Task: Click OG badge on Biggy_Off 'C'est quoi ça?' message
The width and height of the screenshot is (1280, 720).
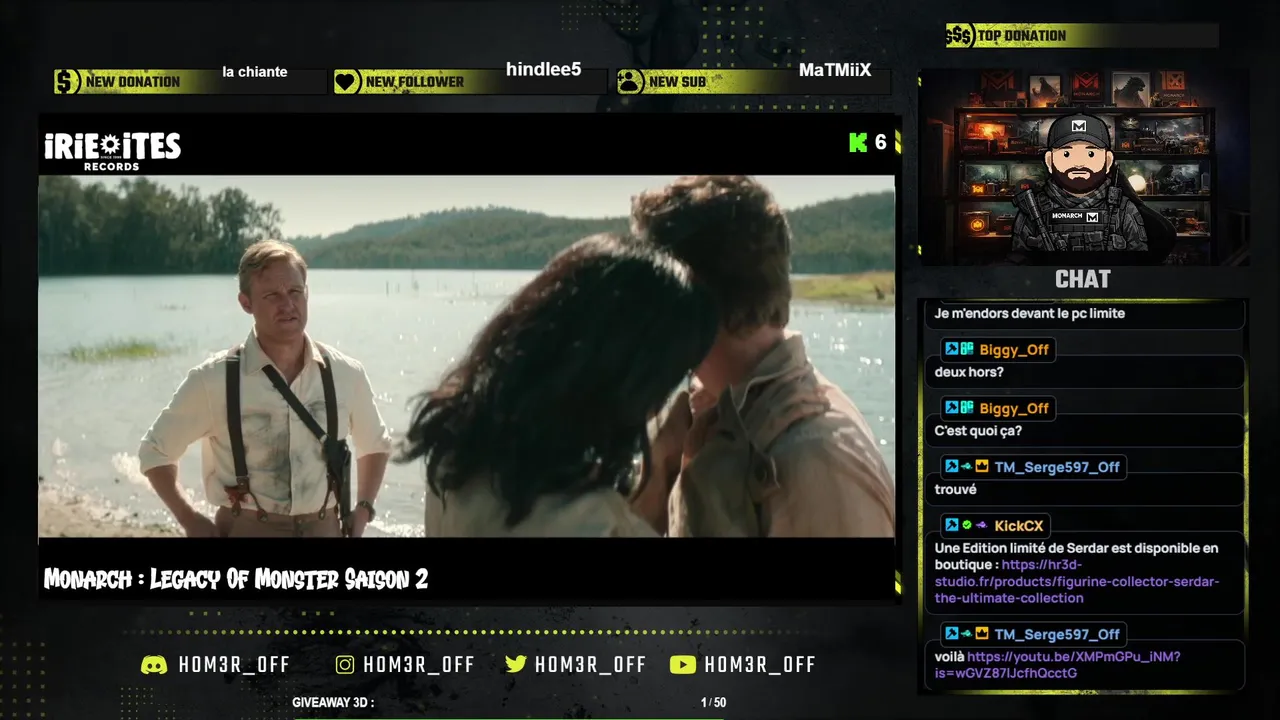Action: click(x=967, y=408)
